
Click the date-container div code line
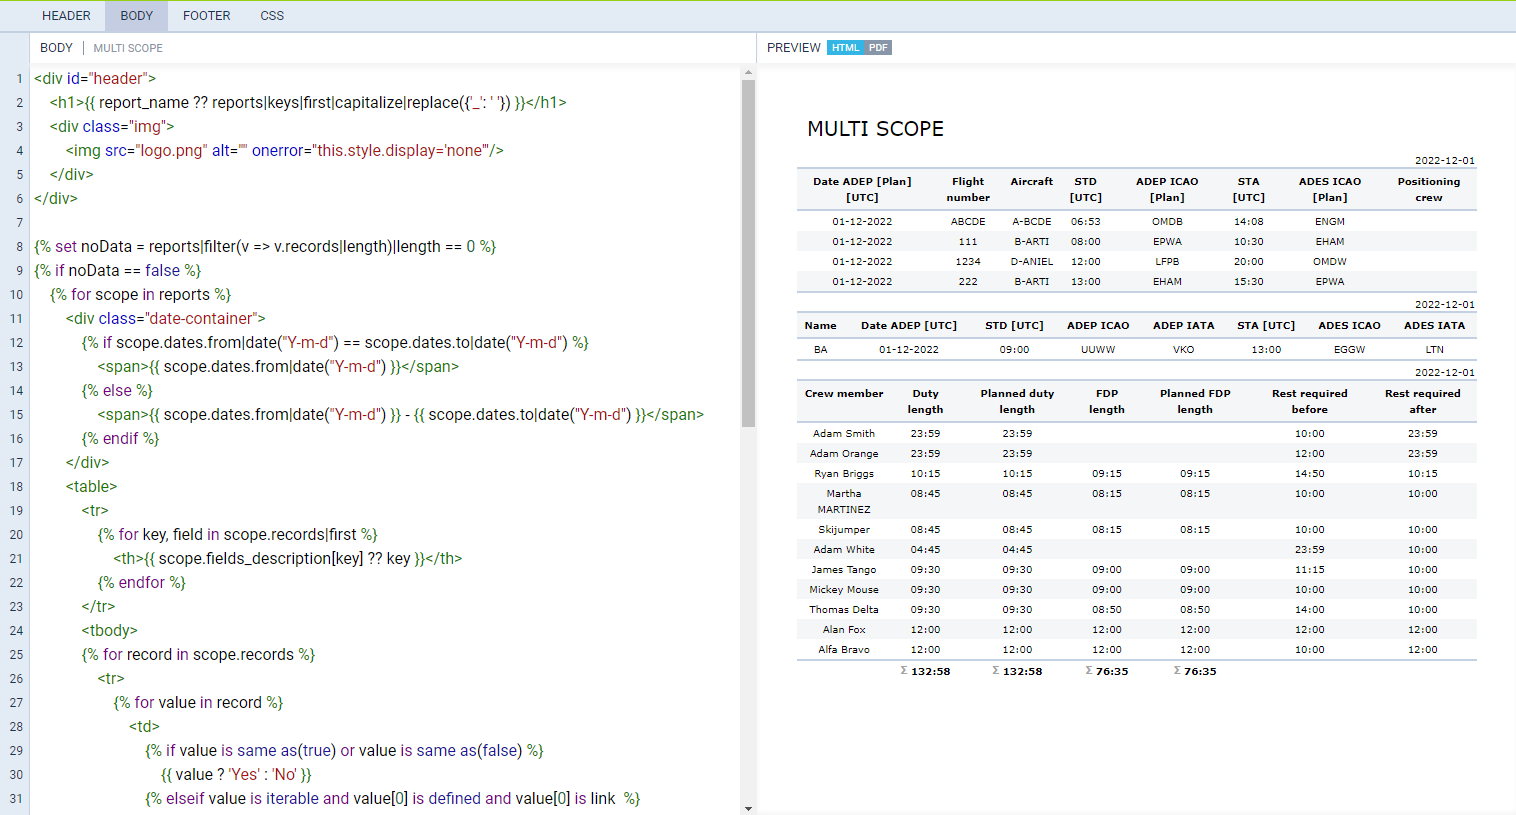pyautogui.click(x=166, y=318)
